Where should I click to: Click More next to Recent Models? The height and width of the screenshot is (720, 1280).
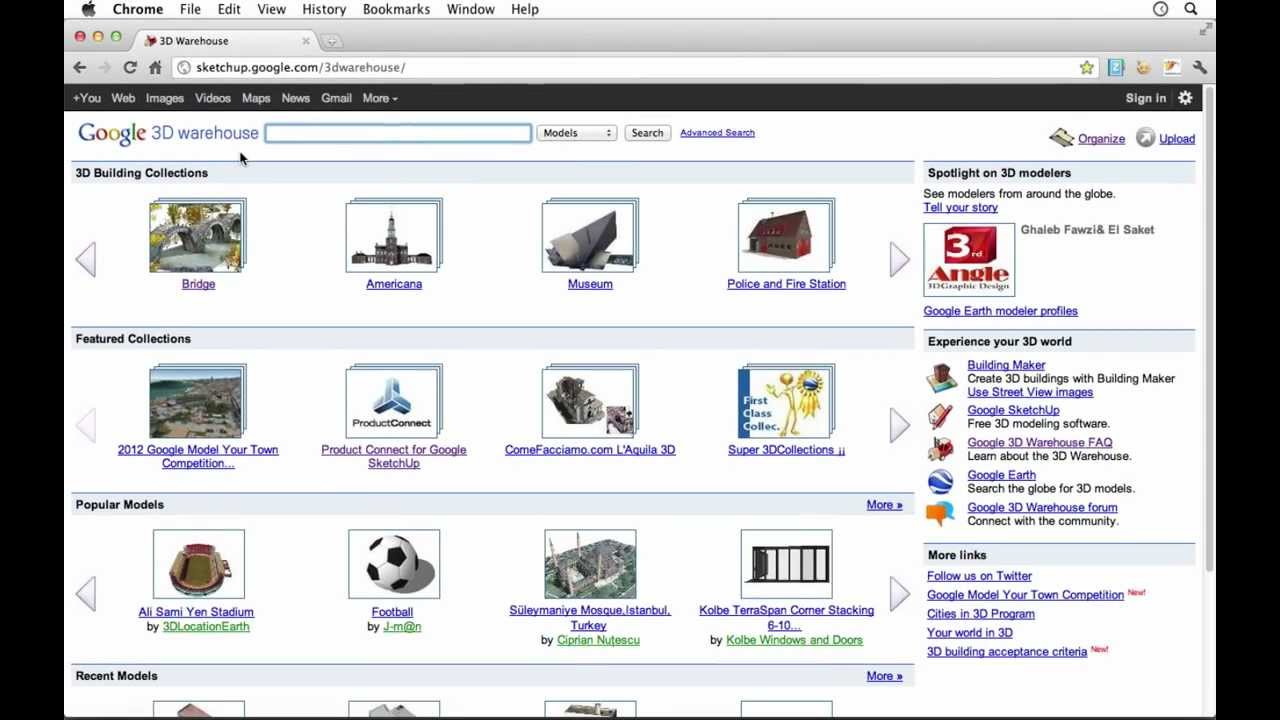(x=884, y=676)
